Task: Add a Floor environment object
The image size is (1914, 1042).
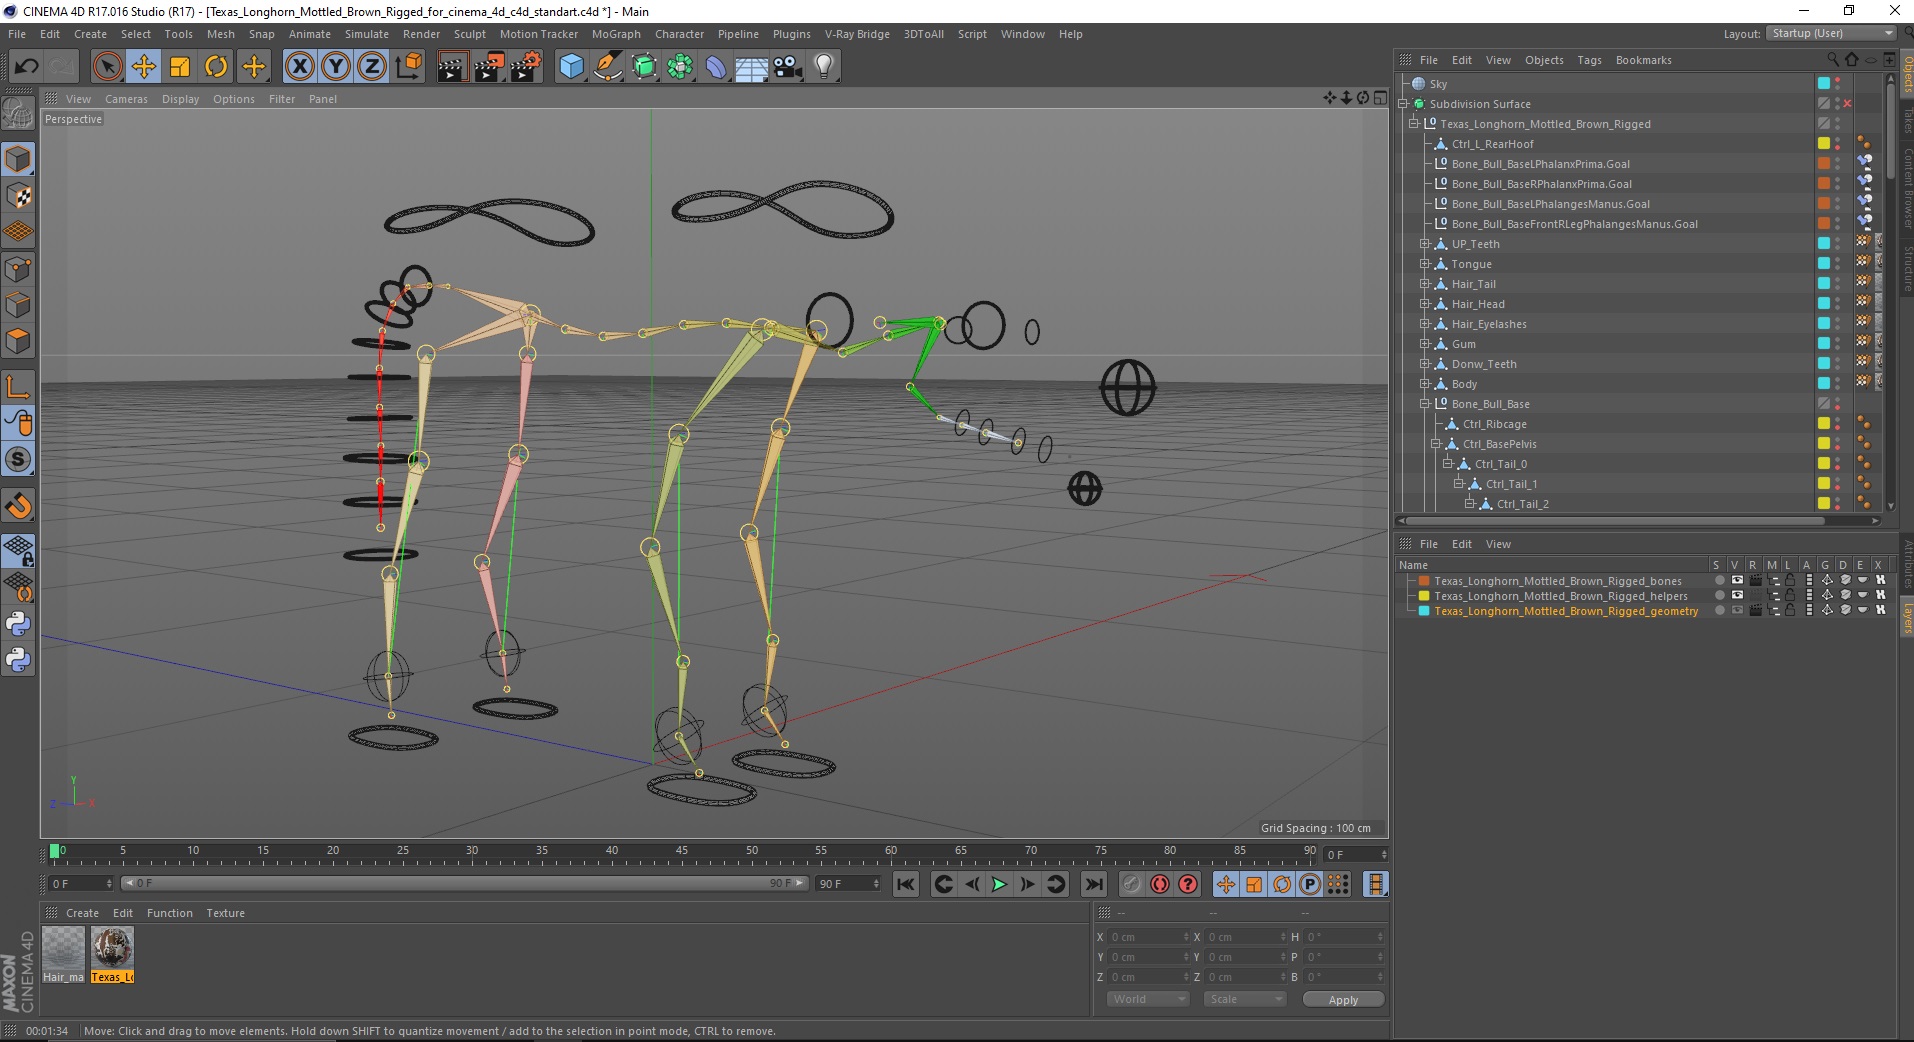Action: click(x=752, y=67)
